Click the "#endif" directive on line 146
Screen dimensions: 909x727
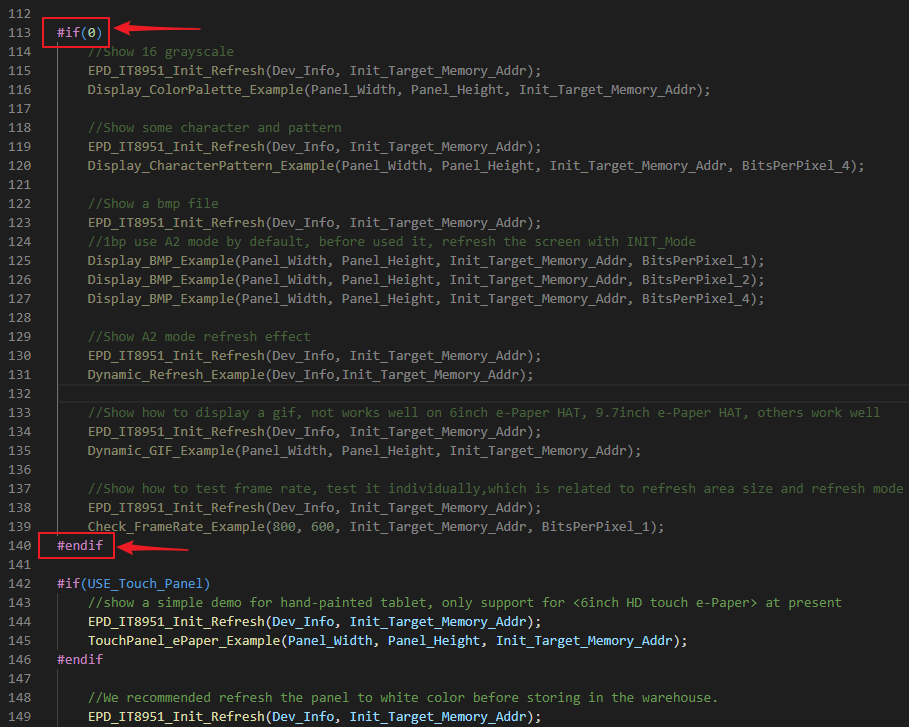pos(79,659)
